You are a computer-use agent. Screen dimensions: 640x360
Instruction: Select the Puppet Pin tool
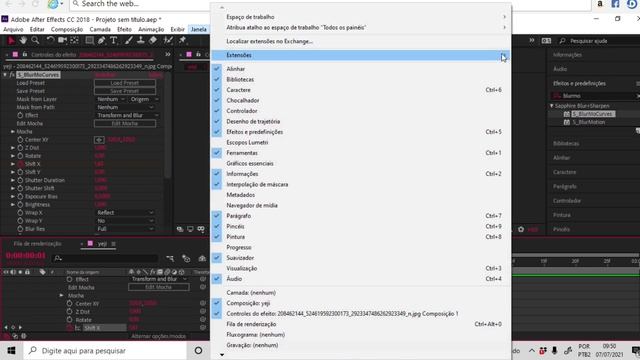(182, 40)
